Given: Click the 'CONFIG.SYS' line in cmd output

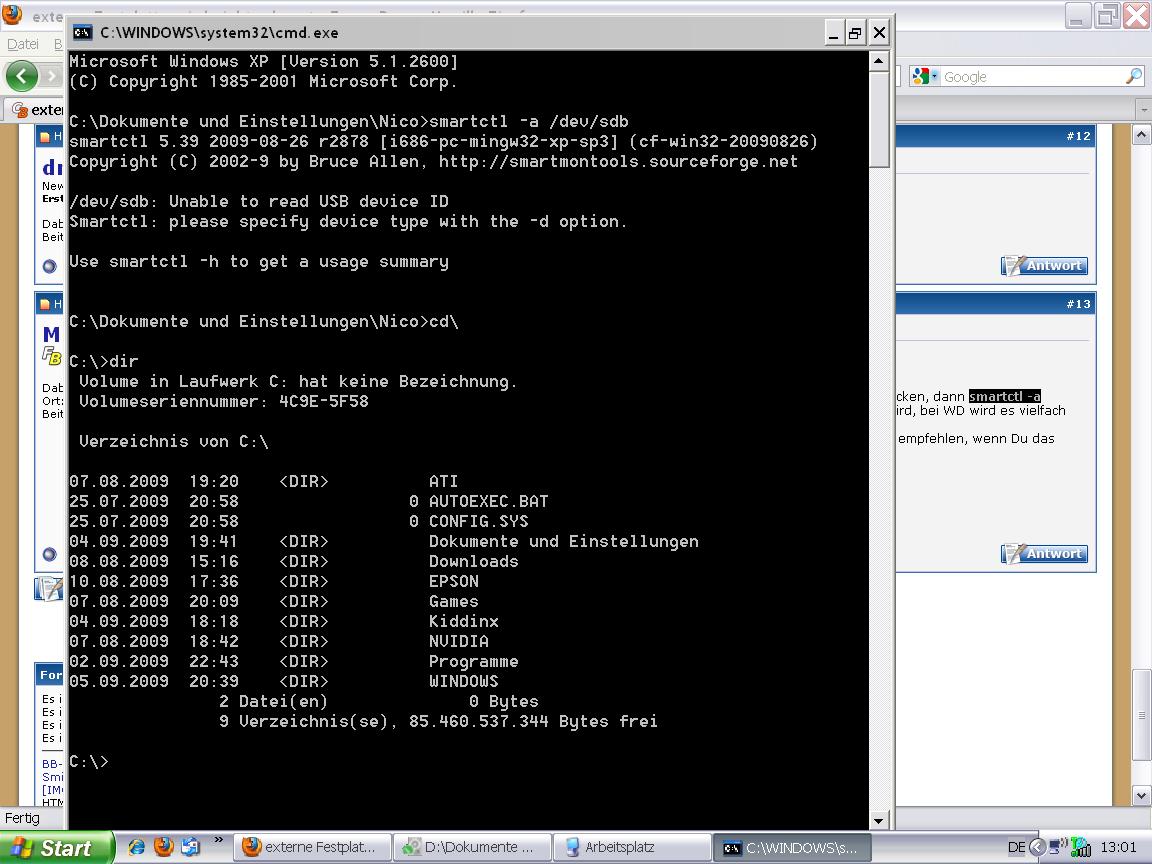Looking at the screenshot, I should [x=299, y=521].
